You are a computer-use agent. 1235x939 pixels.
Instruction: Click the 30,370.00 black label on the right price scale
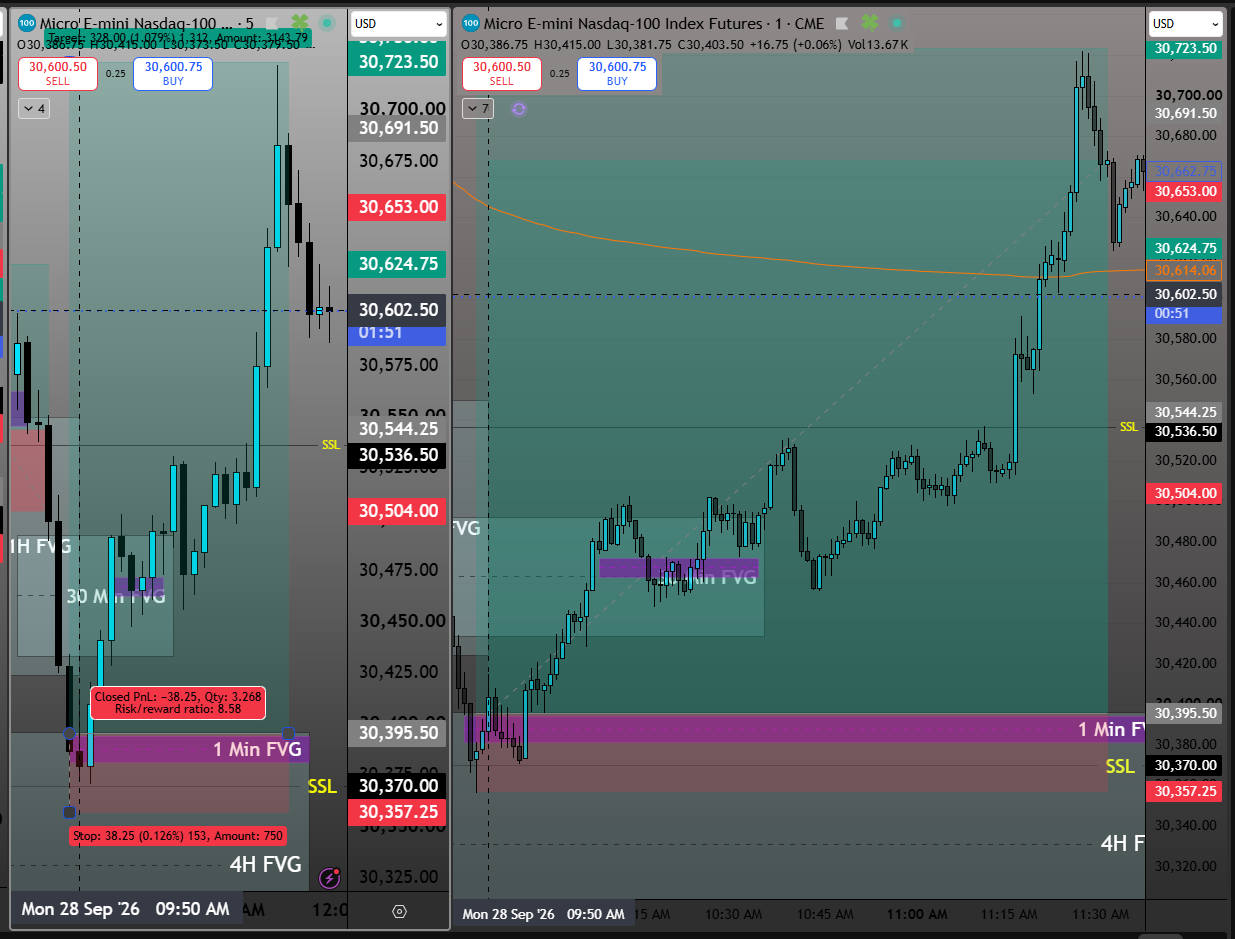pyautogui.click(x=1185, y=765)
